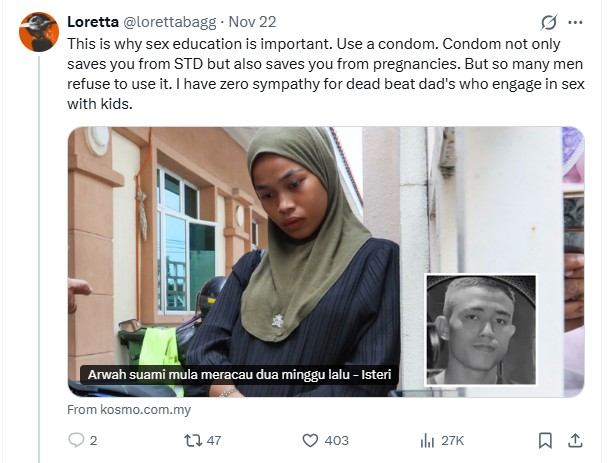This screenshot has width=607, height=463.
Task: Open the tweet by clicking its text
Action: [320, 74]
